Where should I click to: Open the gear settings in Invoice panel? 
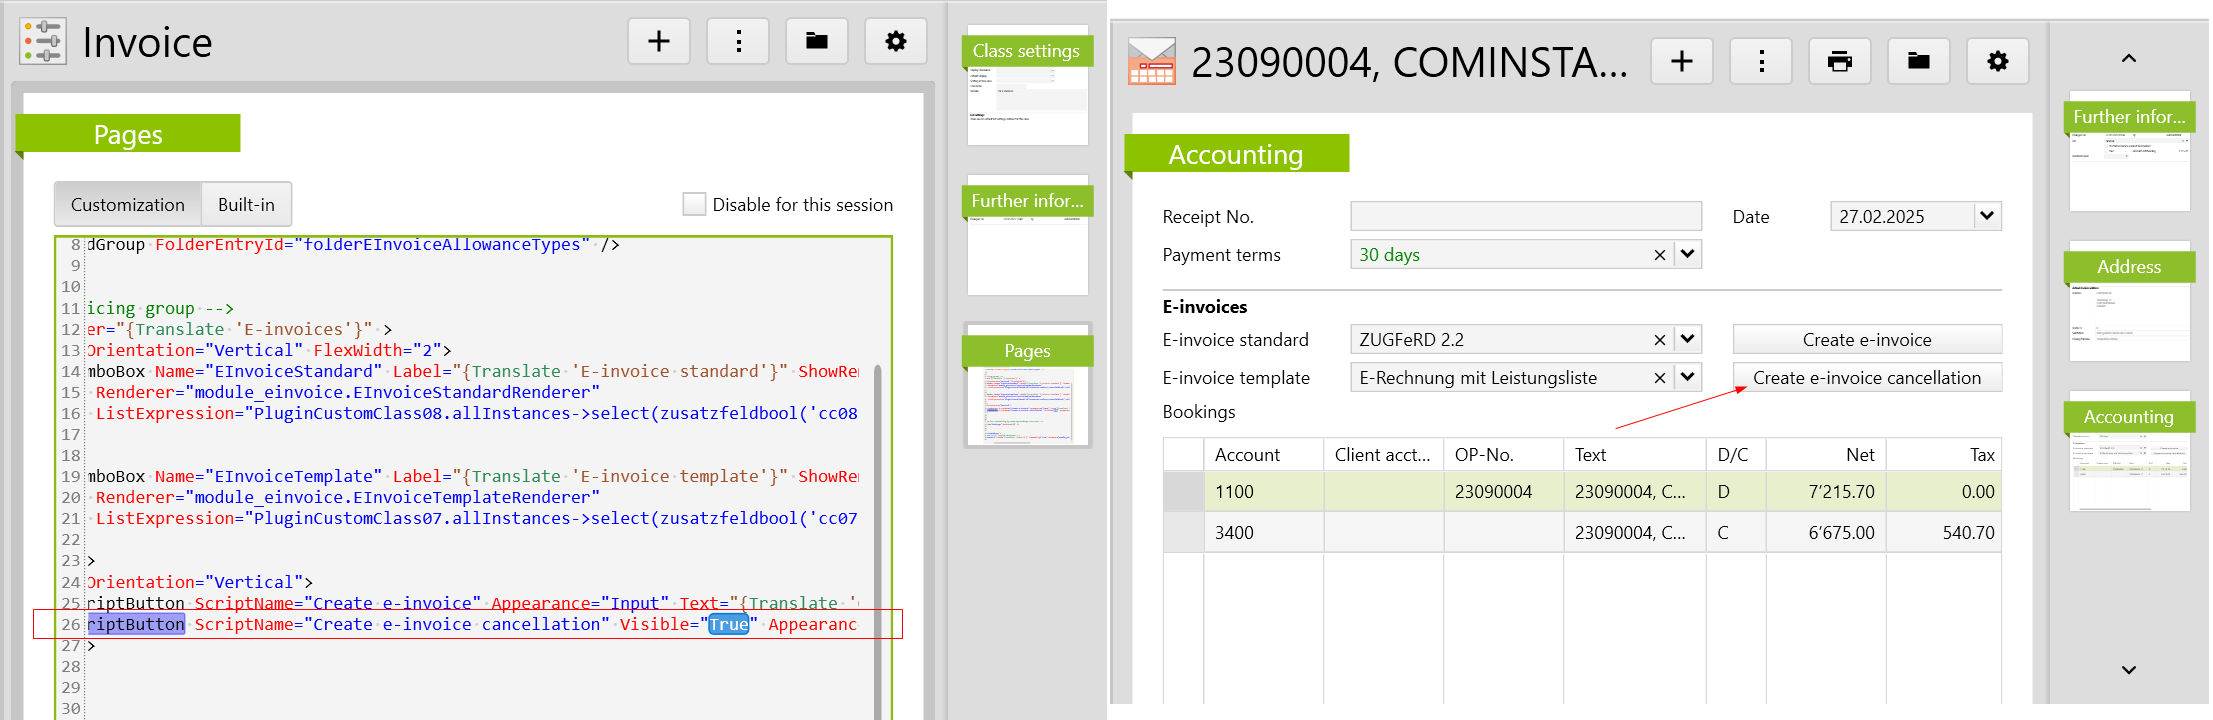point(896,42)
